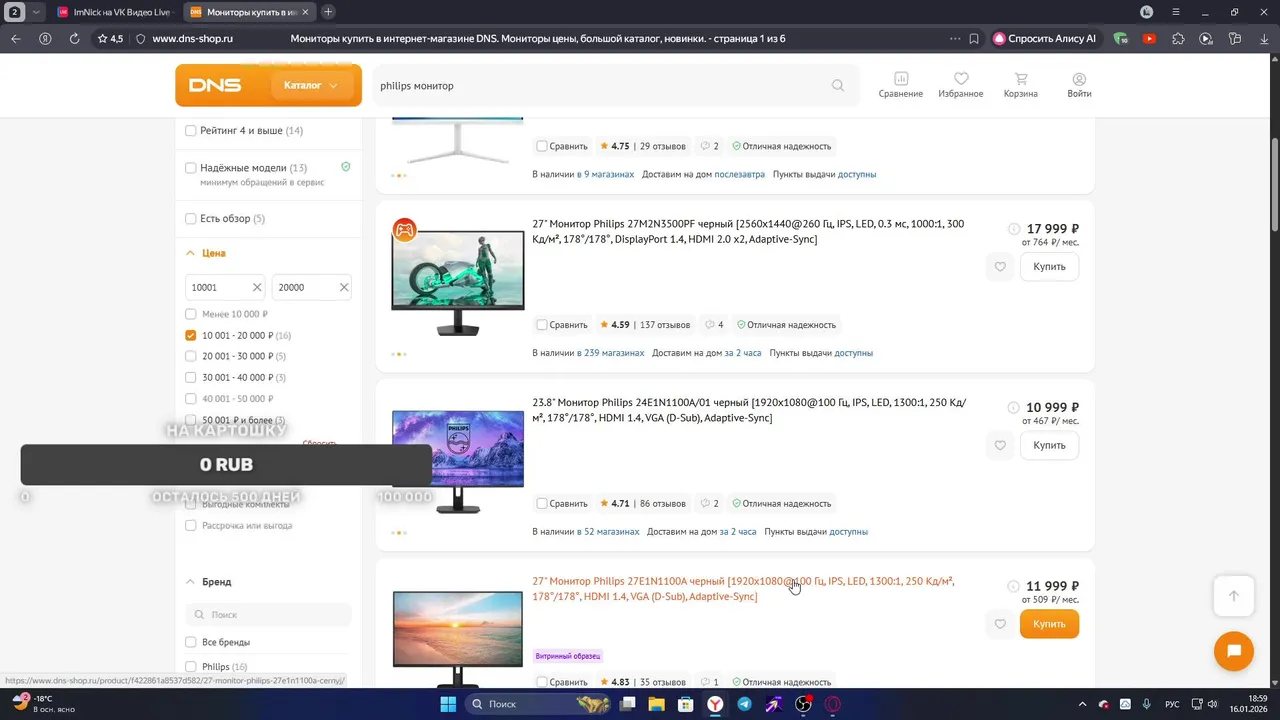Check the 30 001 - 40 000 ₽ range
The width and height of the screenshot is (1280, 720).
pyautogui.click(x=191, y=377)
